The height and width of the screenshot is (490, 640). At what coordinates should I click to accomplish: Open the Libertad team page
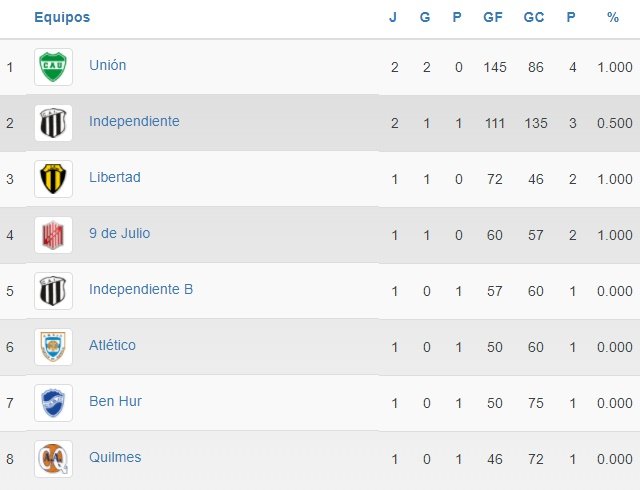click(x=115, y=177)
